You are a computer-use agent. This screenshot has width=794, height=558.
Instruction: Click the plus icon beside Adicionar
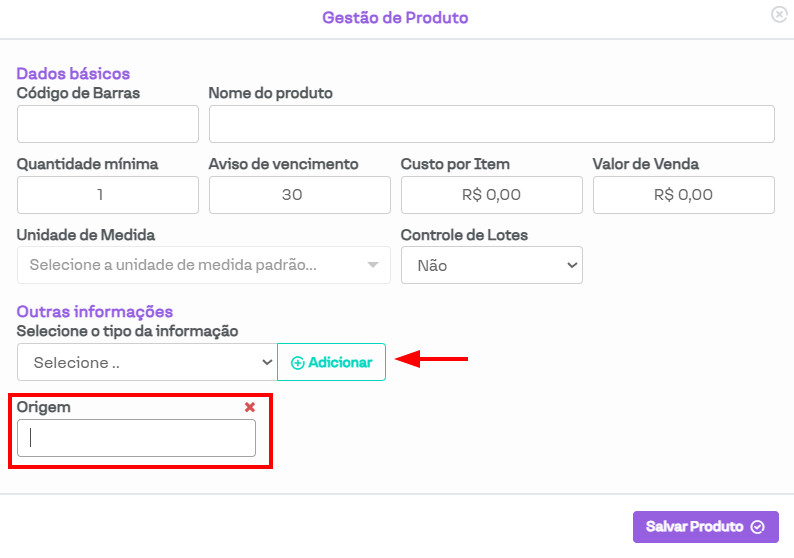click(x=297, y=363)
